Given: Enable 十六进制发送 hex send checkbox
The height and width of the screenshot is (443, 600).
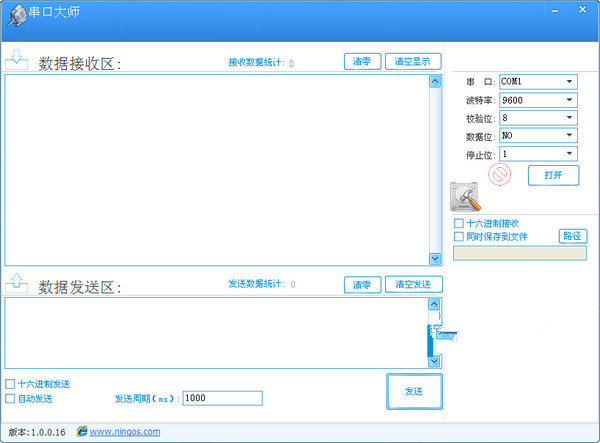Looking at the screenshot, I should point(11,384).
